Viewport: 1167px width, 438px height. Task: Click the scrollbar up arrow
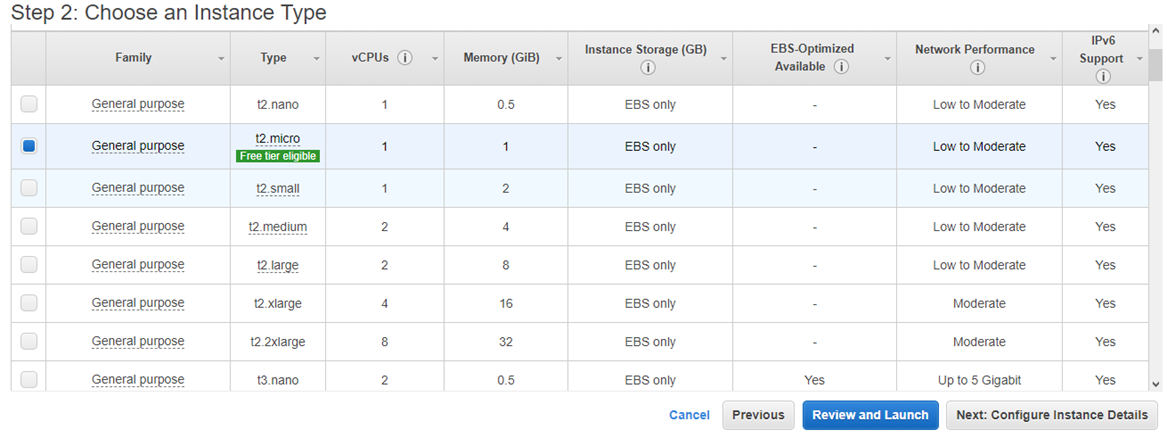(1155, 31)
